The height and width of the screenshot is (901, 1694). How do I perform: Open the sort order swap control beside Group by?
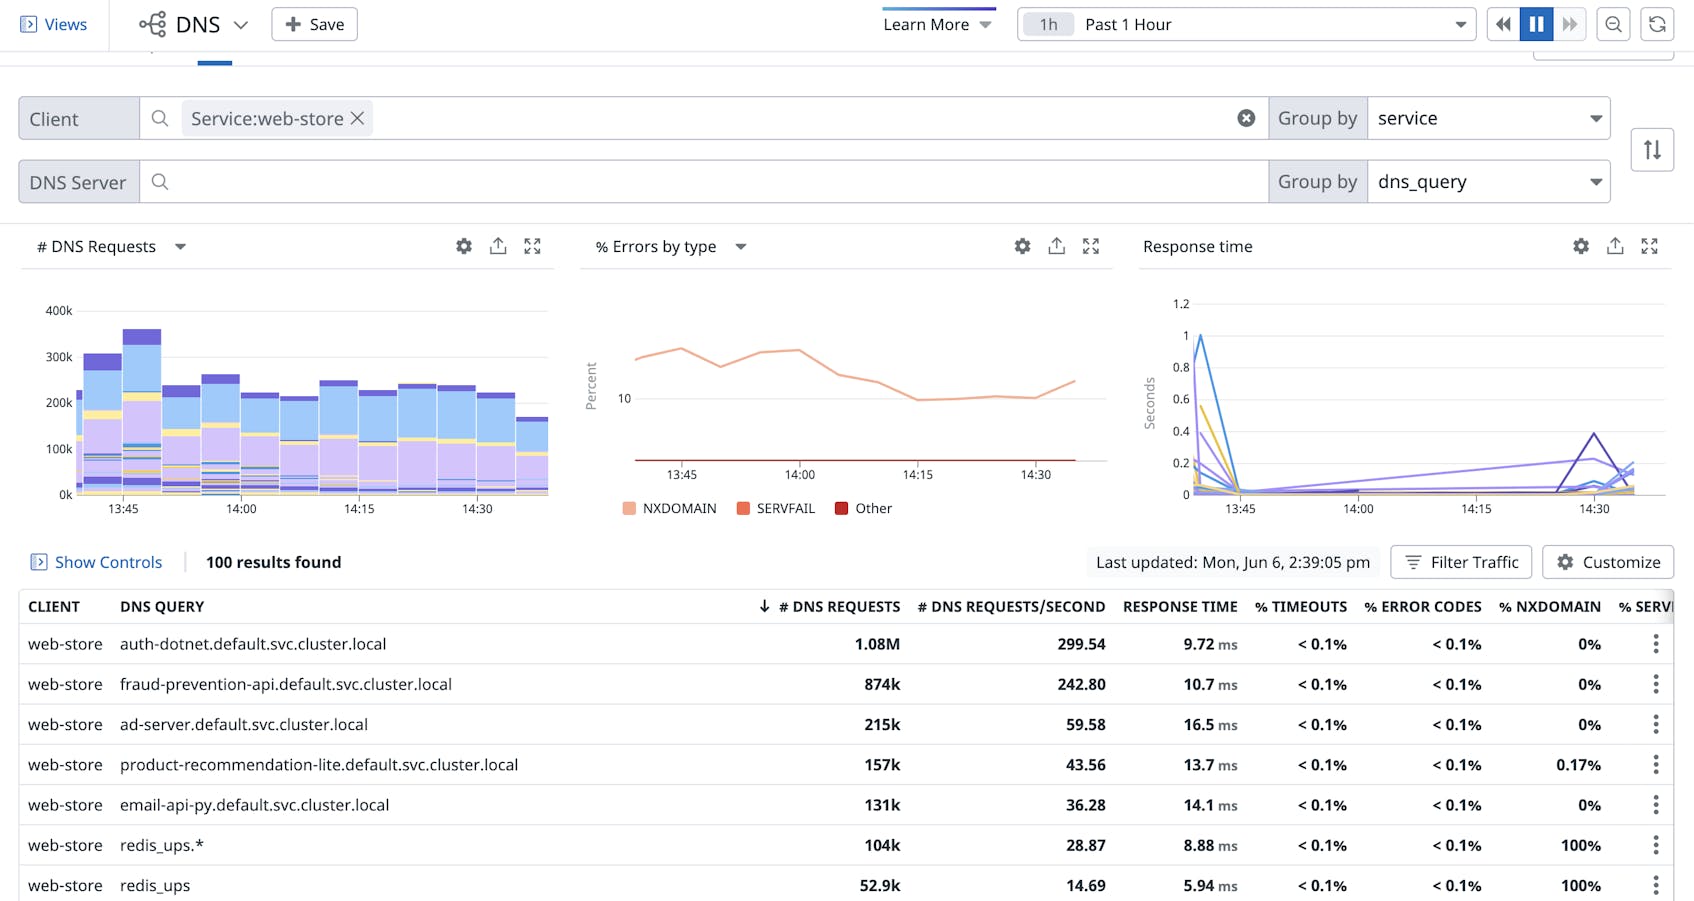click(1652, 149)
